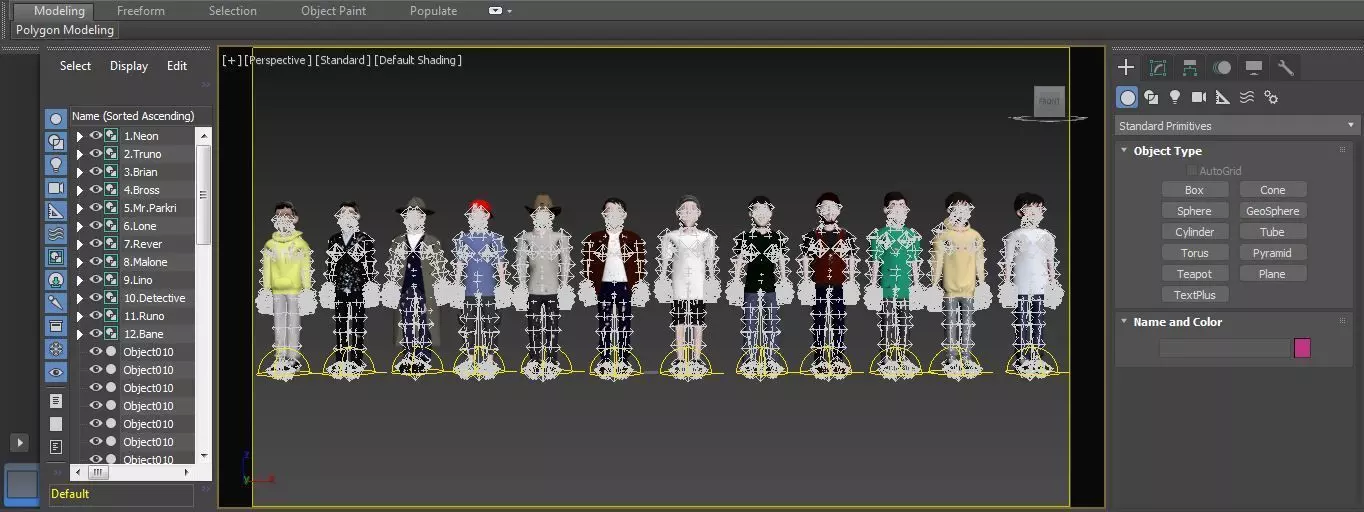Screen dimensions: 1364x512
Task: Open the Default layer dropdown field
Action: 120,494
